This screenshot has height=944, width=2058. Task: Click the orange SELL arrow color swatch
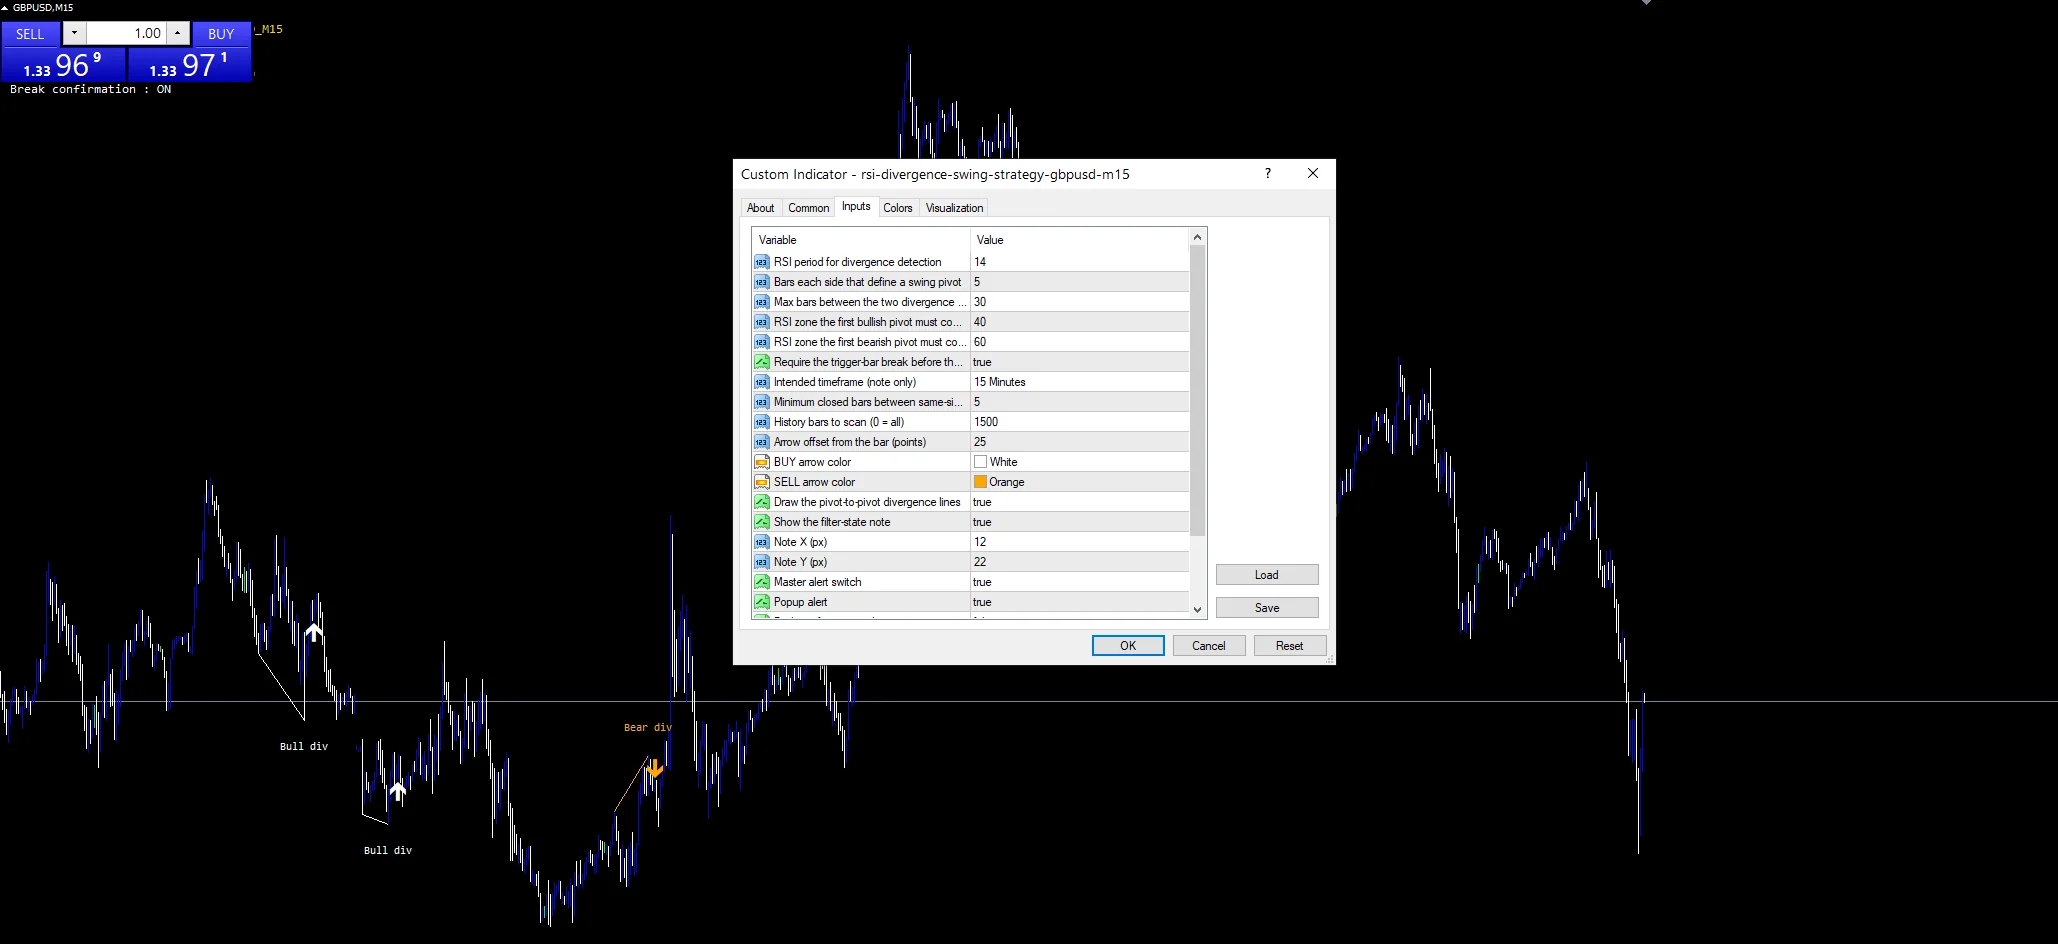[x=981, y=482]
